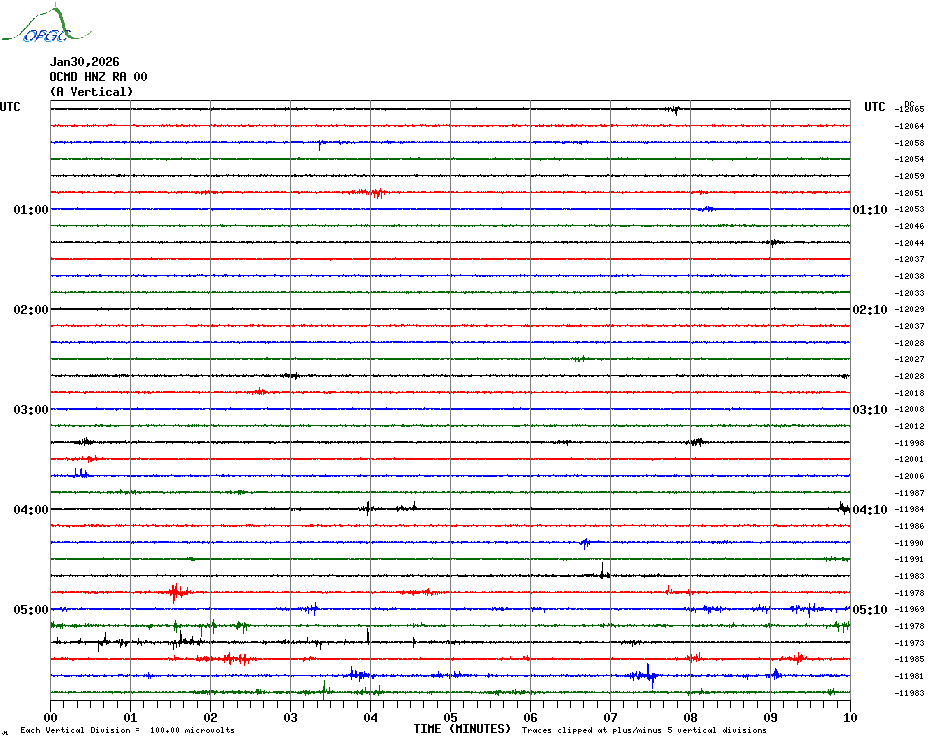Click the 04:00 UTC hour label
The width and height of the screenshot is (930, 744).
(30, 510)
